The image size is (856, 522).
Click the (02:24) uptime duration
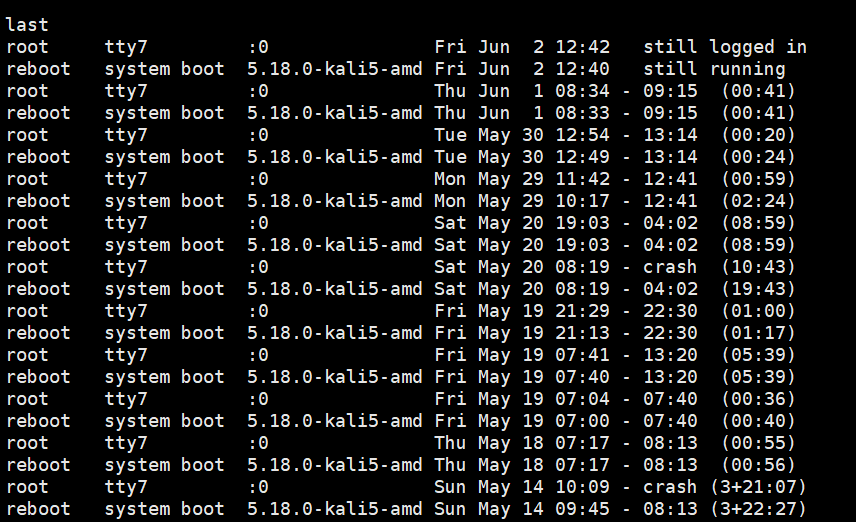click(757, 201)
